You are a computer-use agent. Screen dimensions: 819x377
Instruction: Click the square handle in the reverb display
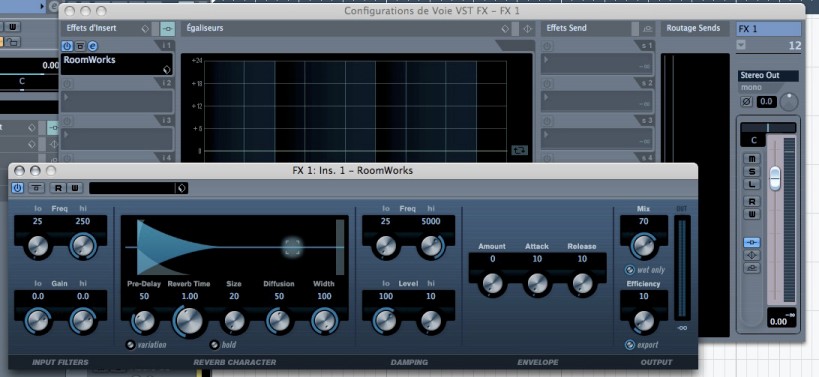point(292,247)
